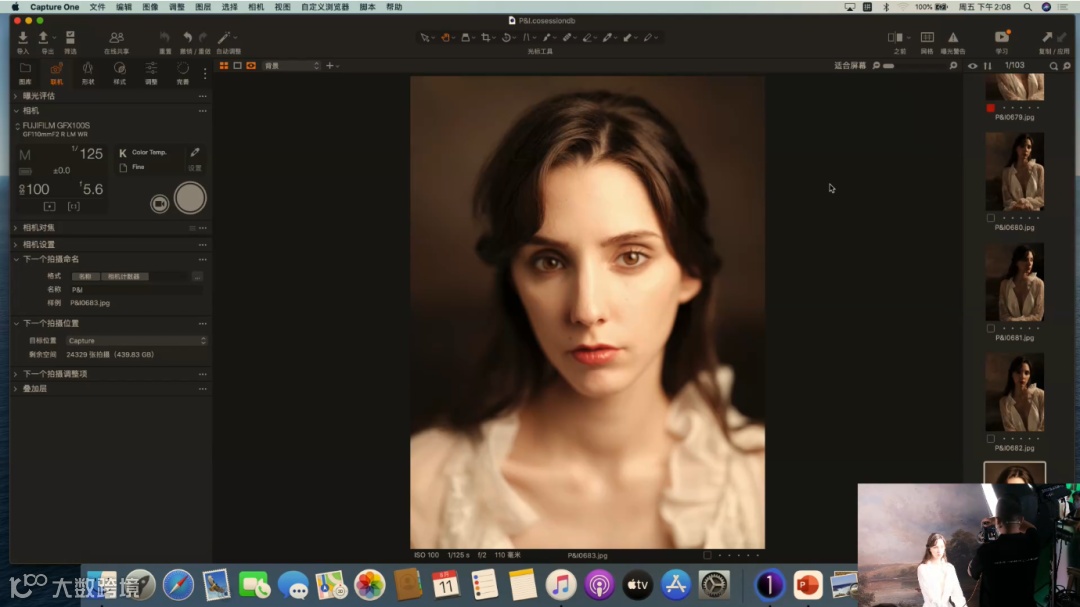Click shutter speed value 1/125
This screenshot has width=1080, height=607.
pos(87,153)
